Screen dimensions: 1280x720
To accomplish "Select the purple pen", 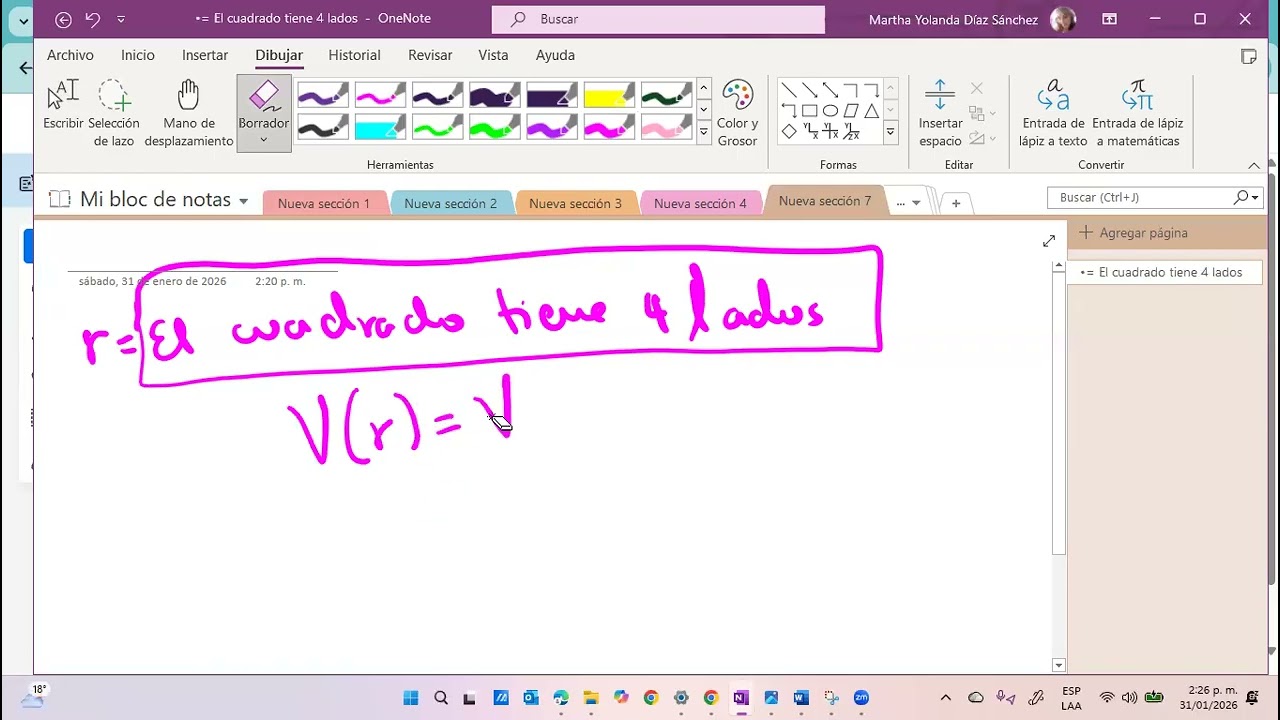I will click(x=322, y=96).
